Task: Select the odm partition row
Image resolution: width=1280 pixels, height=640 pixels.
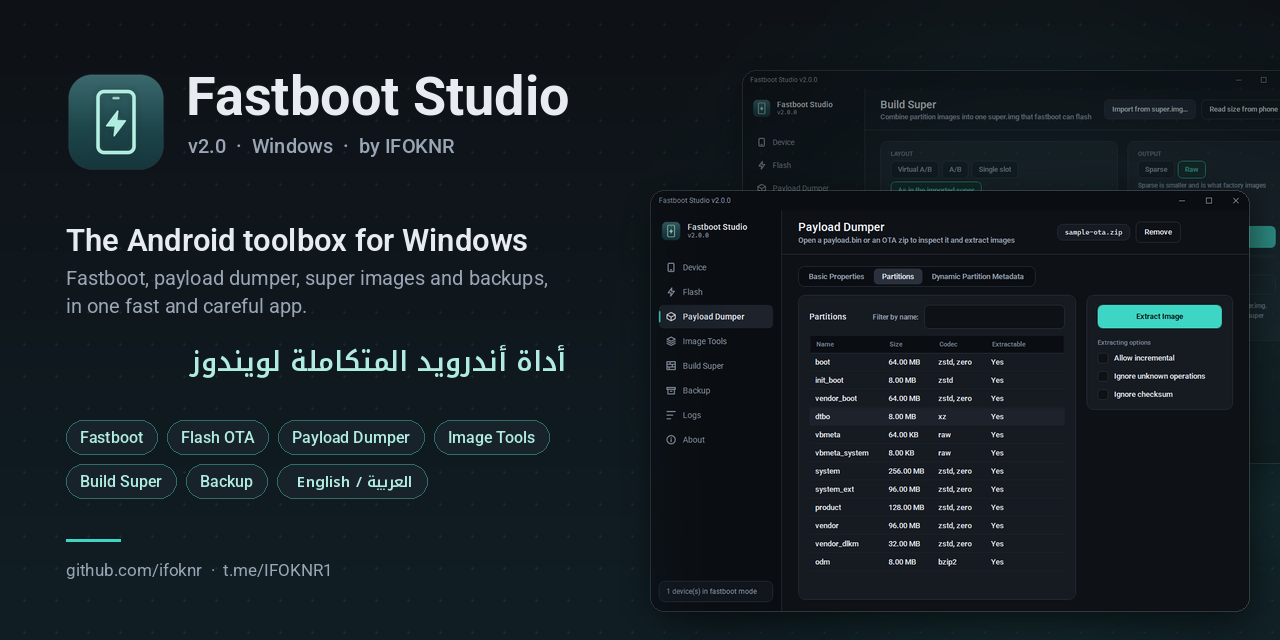Action: (937, 562)
